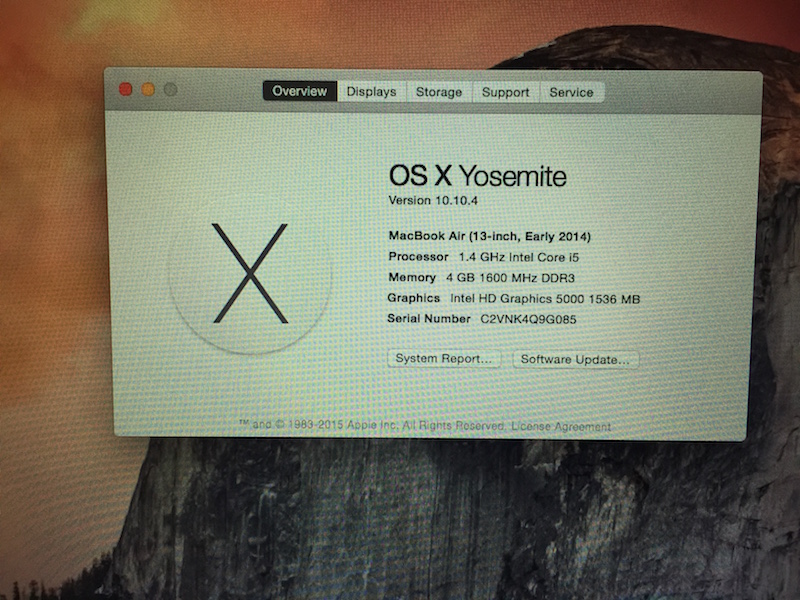Click the 4 GB 1600 MHz DDR3 value
The width and height of the screenshot is (800, 600).
510,278
